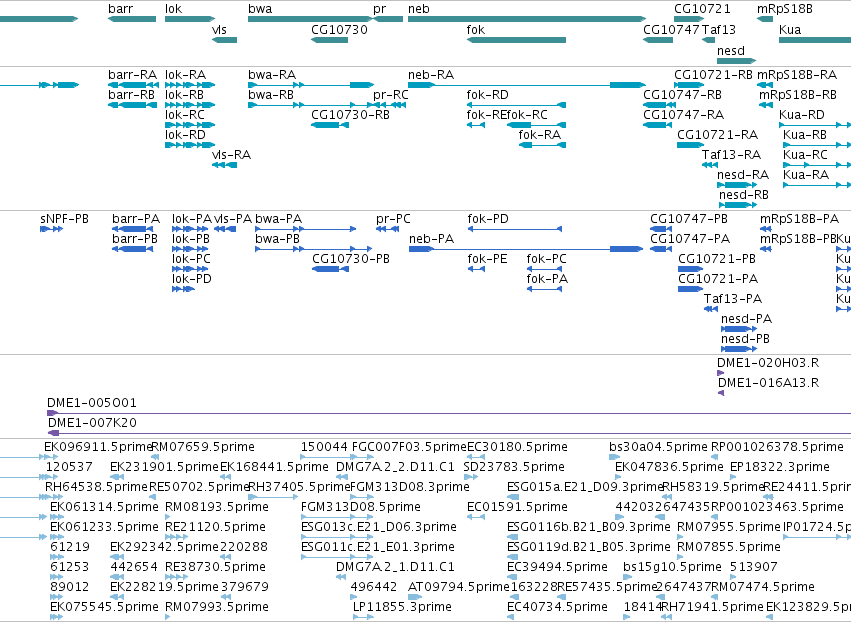Click the fok-RA transcript label
851x622 pixels.
[x=539, y=135]
